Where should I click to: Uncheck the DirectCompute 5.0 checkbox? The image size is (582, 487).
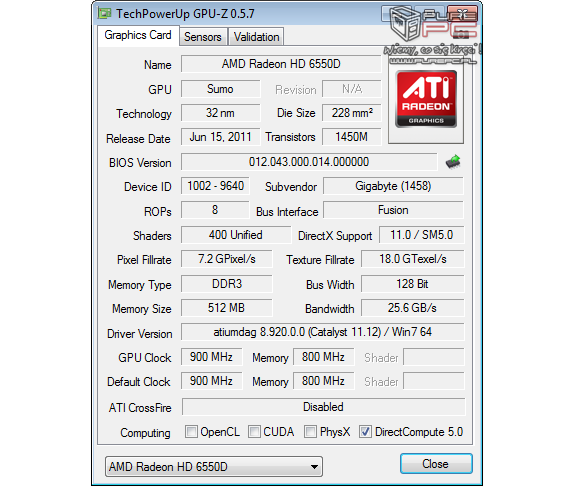point(365,432)
